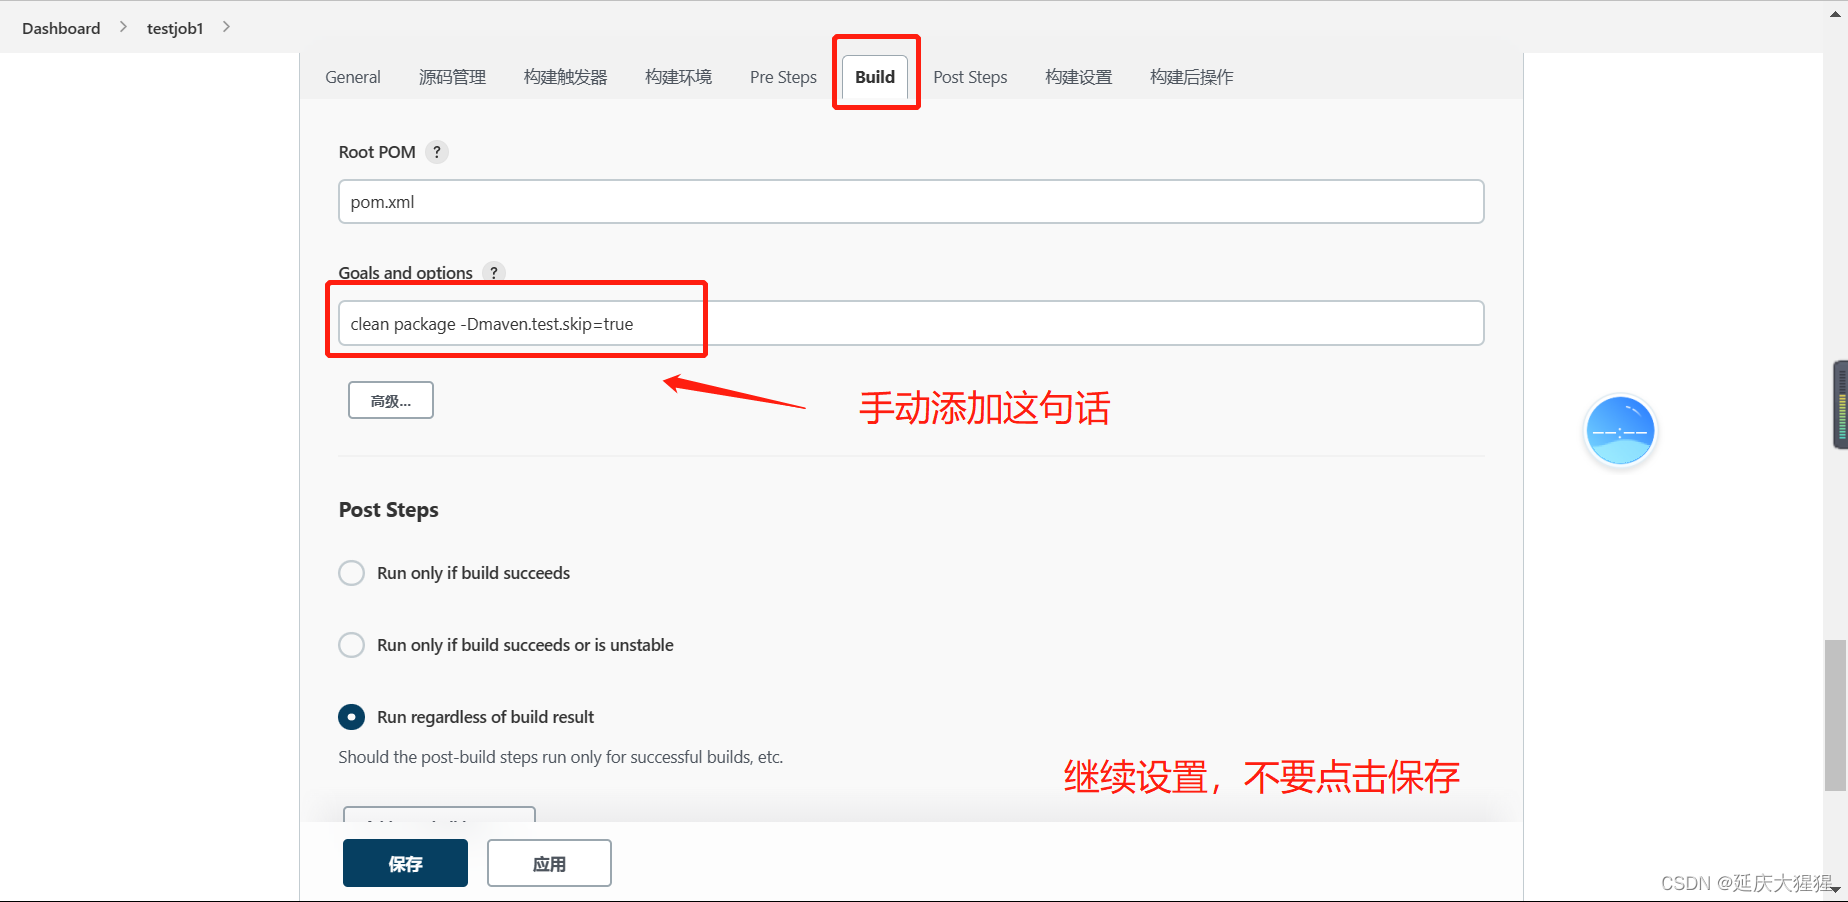Switch to the Post Steps tab
The width and height of the screenshot is (1848, 902).
point(970,77)
